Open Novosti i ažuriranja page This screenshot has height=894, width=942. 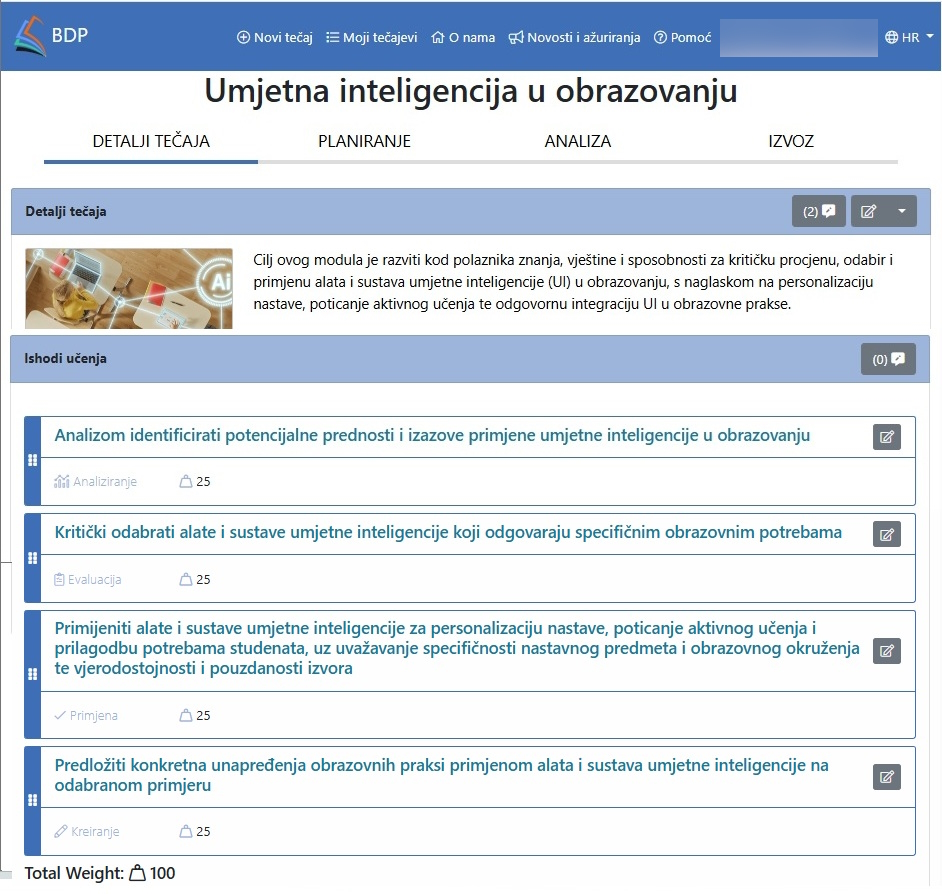574,38
